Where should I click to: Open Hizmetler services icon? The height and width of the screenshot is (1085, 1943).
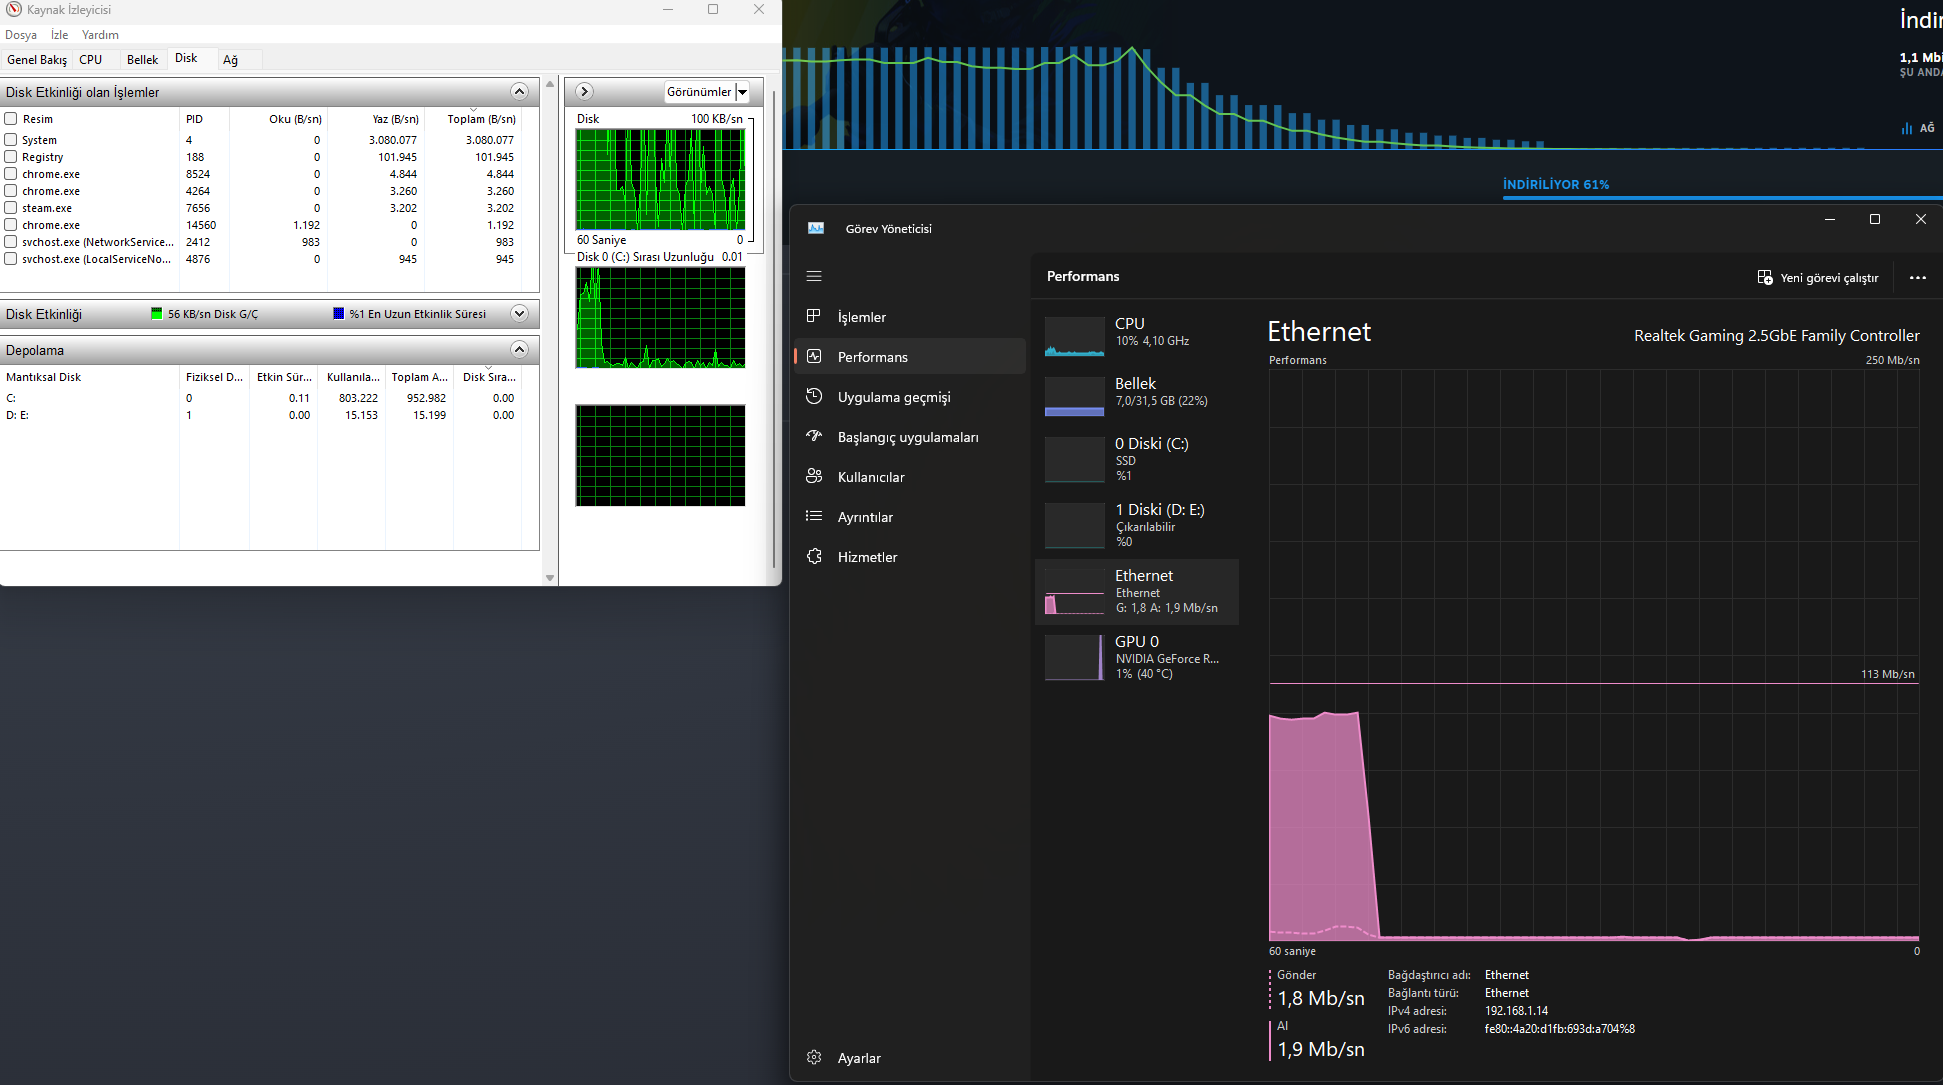click(814, 556)
